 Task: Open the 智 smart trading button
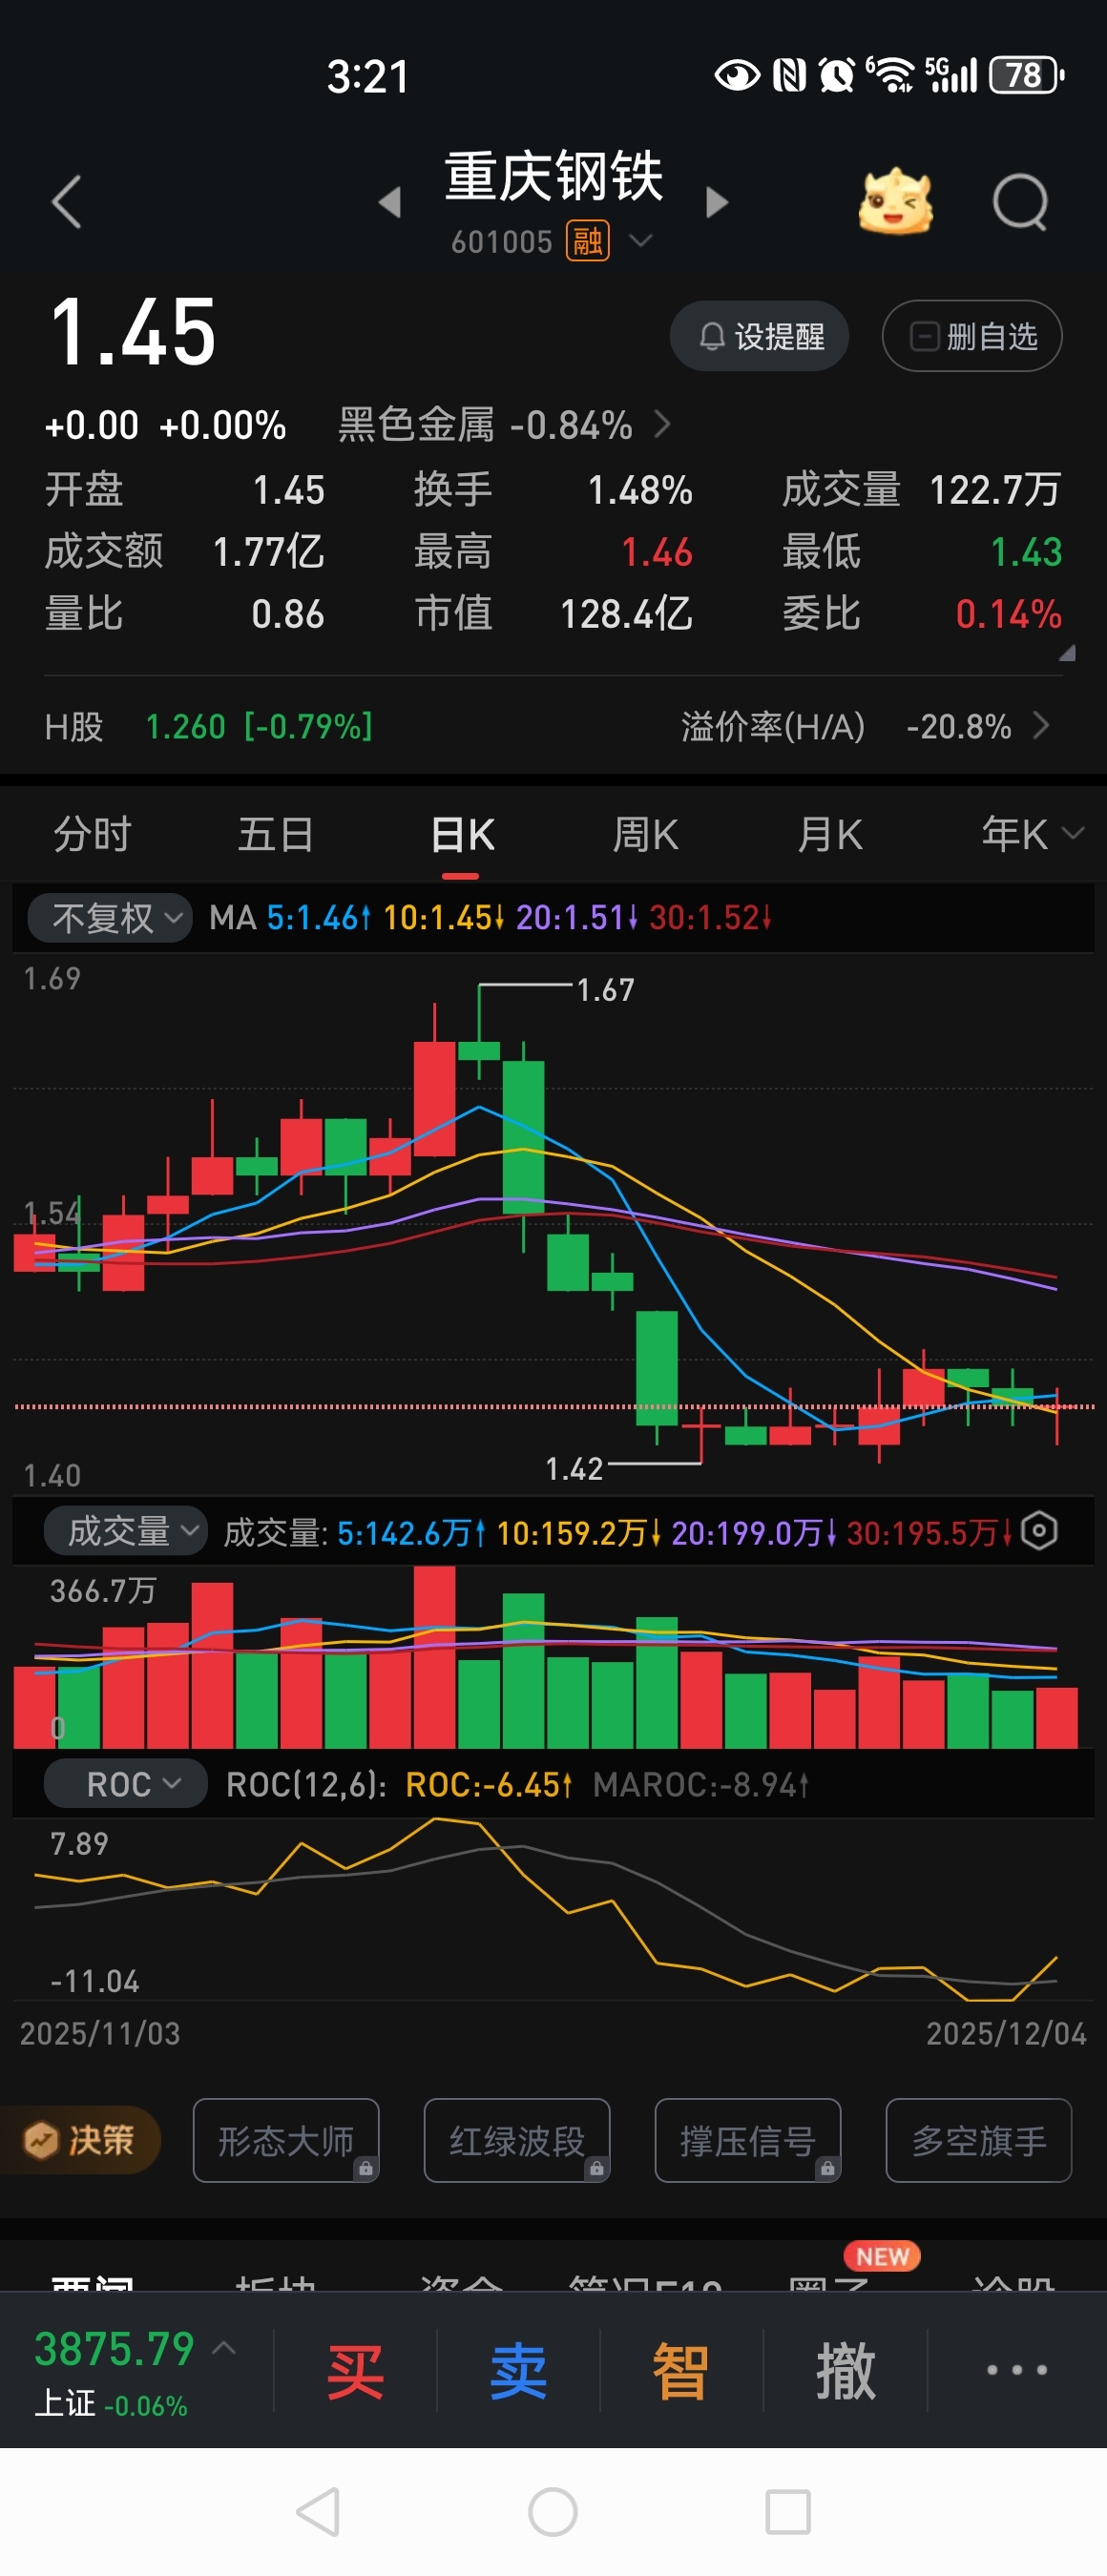coord(681,2370)
